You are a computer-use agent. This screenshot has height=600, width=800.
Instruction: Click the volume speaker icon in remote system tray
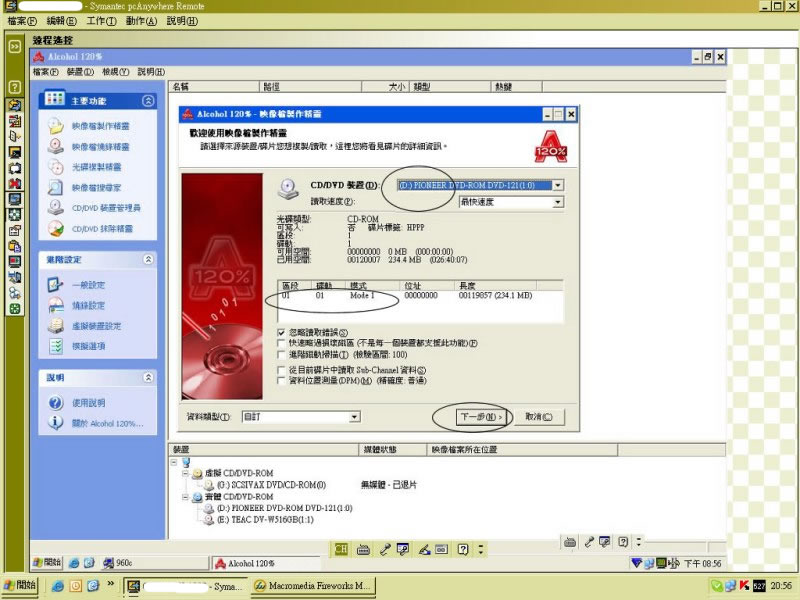click(673, 563)
